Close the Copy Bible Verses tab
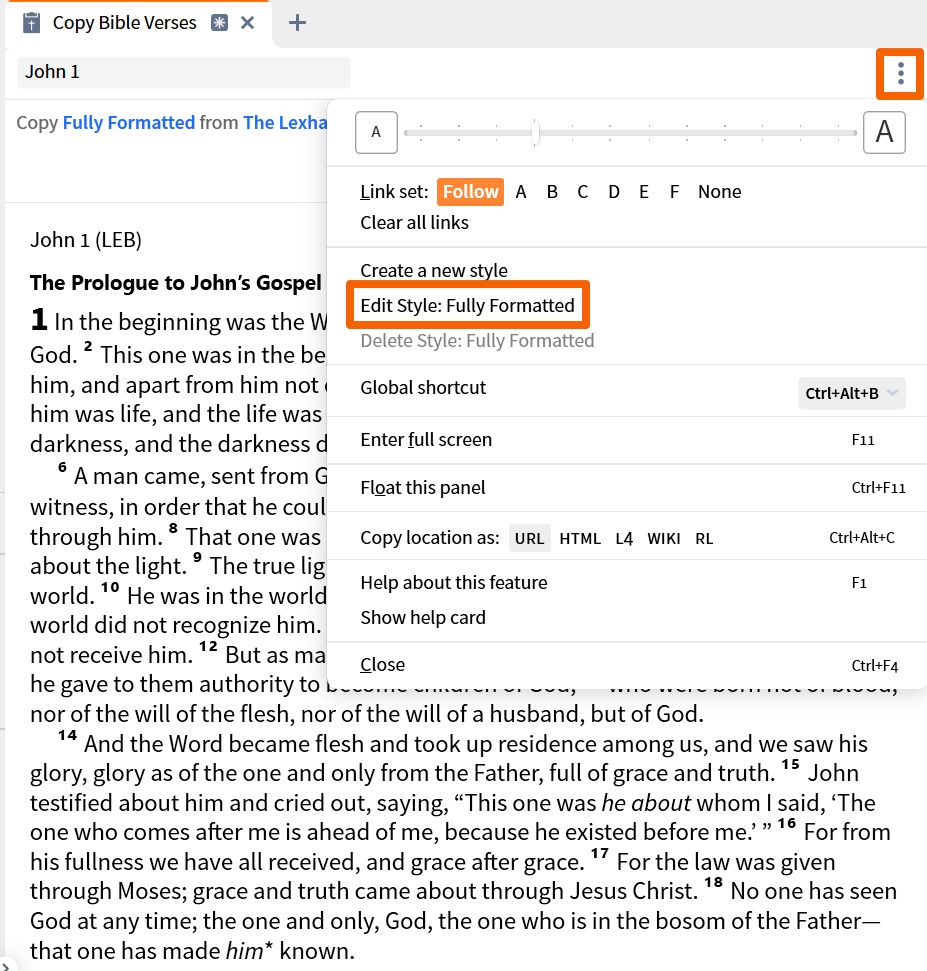Screen dimensions: 927x971 coord(248,23)
